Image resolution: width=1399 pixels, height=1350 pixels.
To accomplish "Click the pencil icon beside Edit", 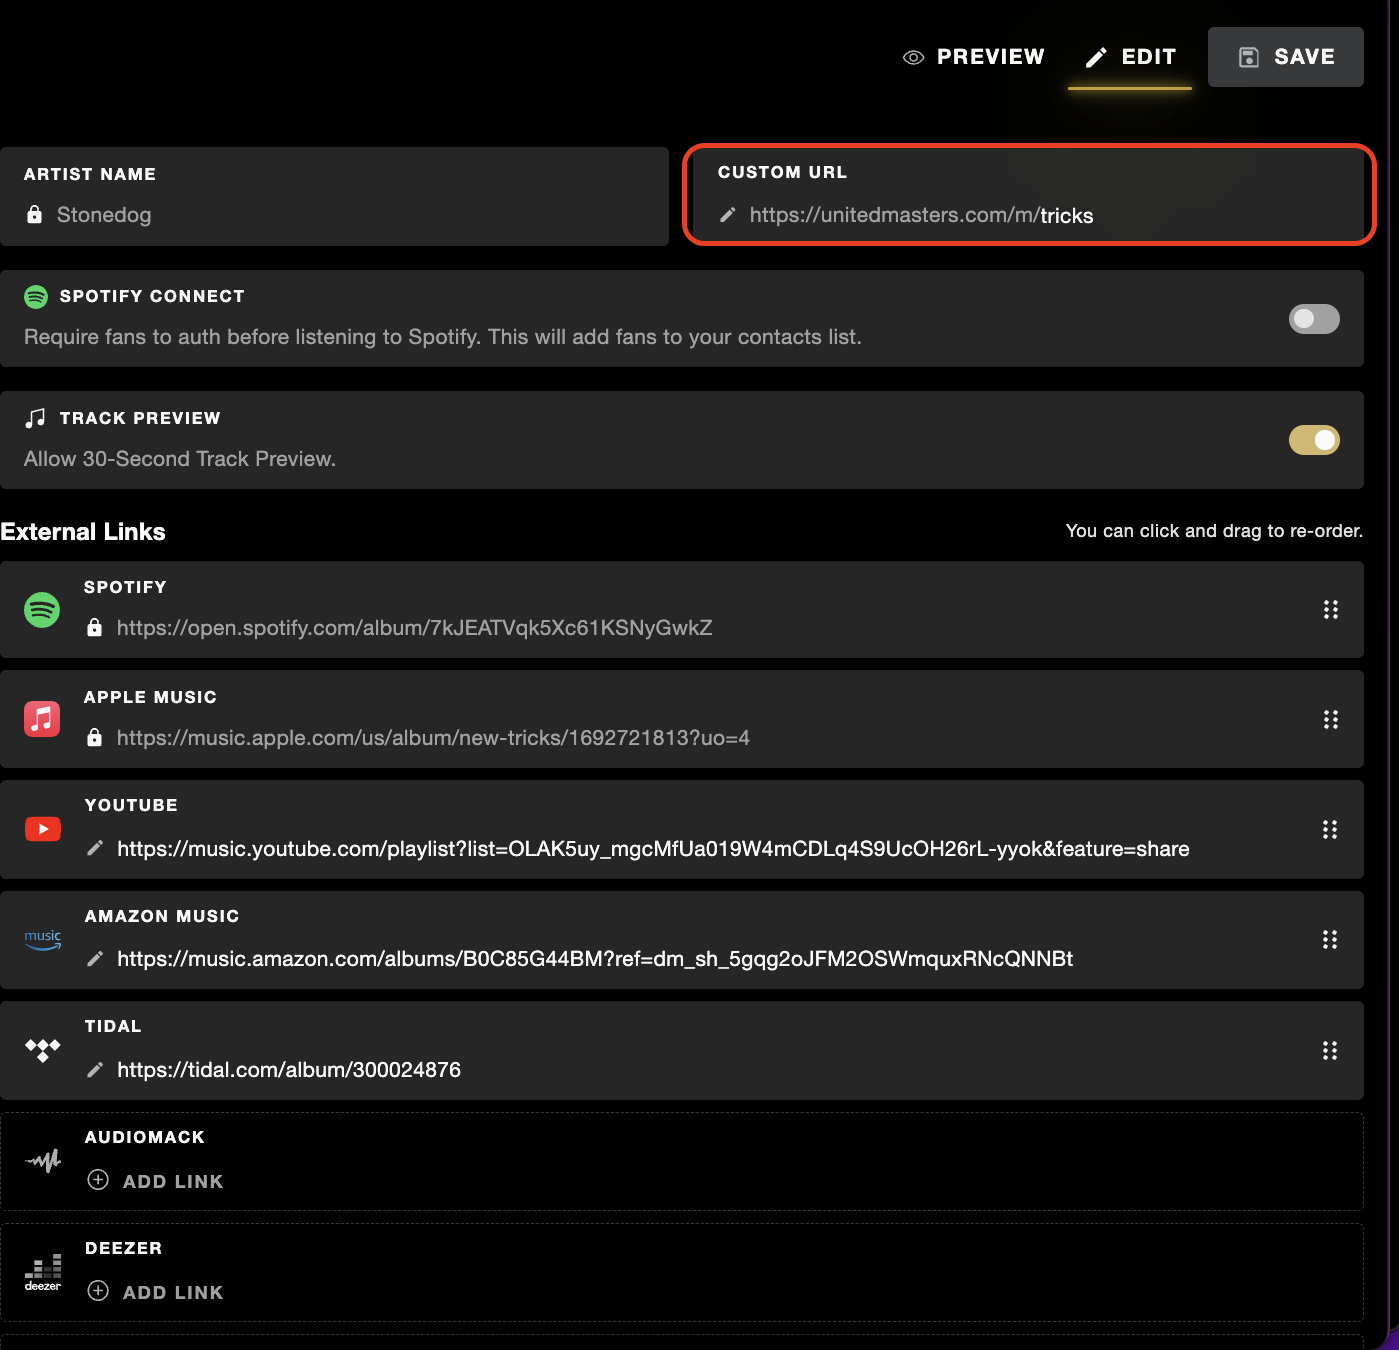I will 1096,58.
